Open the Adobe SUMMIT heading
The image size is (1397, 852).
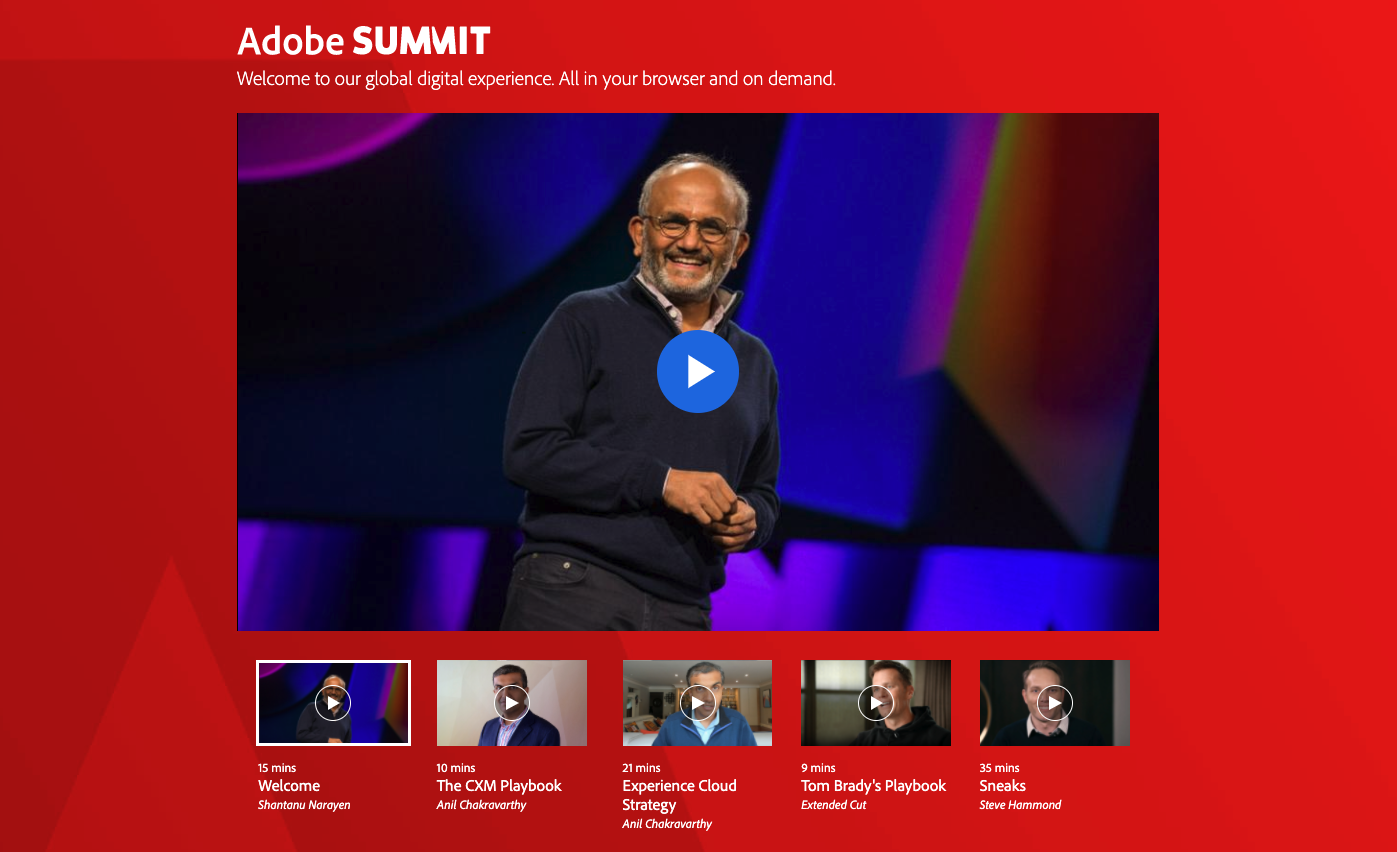pos(364,41)
